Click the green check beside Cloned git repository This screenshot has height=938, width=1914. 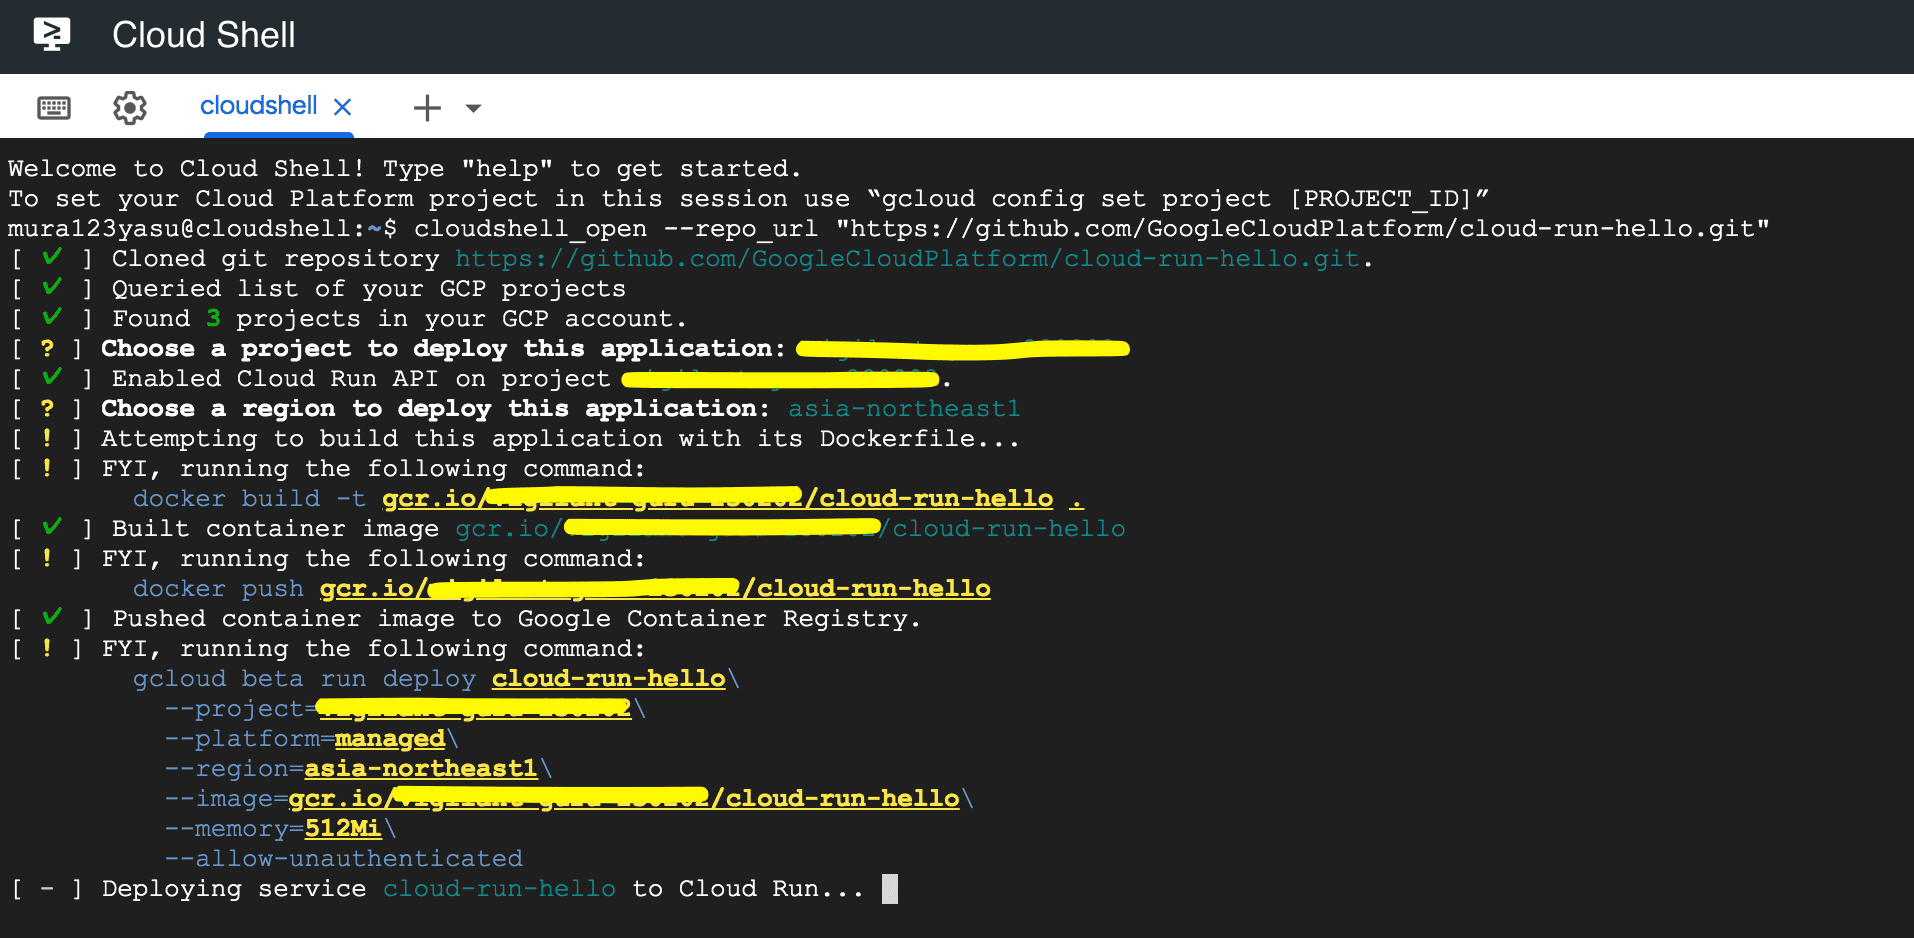[x=52, y=258]
